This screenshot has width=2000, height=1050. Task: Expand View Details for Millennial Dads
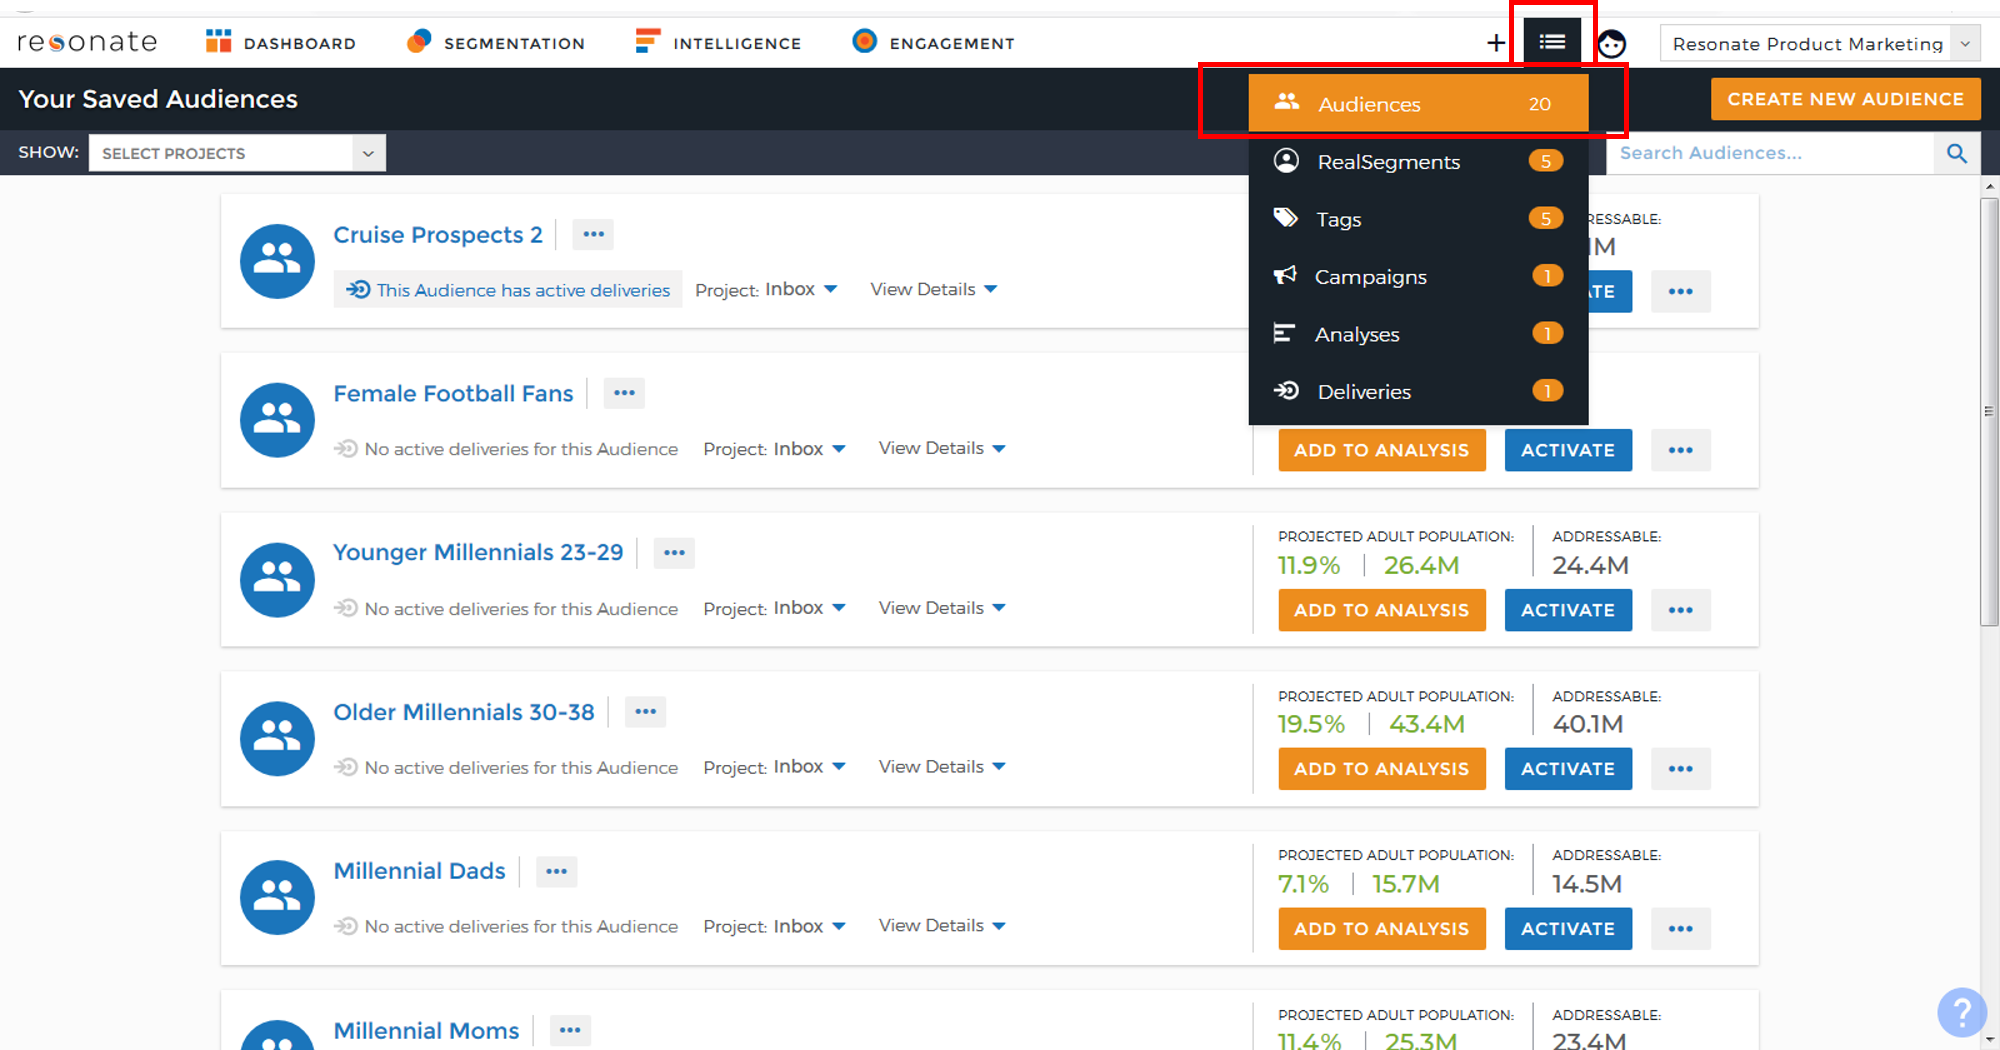pyautogui.click(x=942, y=925)
